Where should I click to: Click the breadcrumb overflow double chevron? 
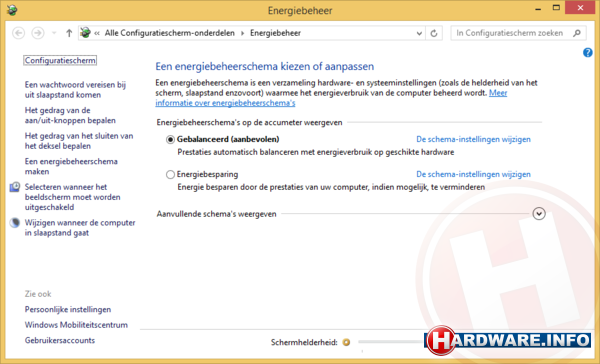click(x=97, y=33)
